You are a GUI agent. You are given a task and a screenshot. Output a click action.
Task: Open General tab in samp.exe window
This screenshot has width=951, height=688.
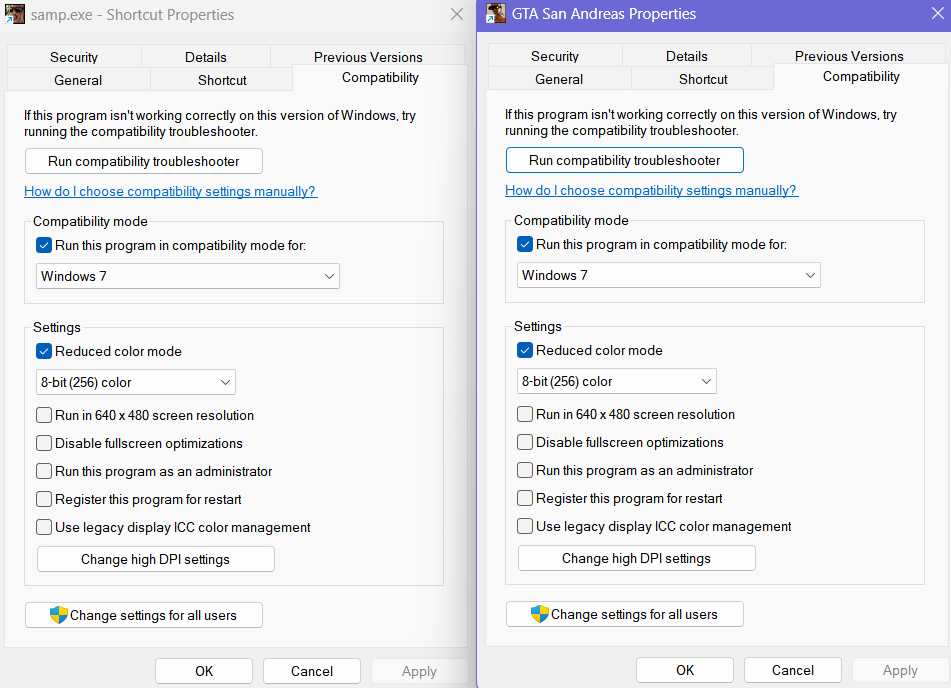click(x=78, y=80)
